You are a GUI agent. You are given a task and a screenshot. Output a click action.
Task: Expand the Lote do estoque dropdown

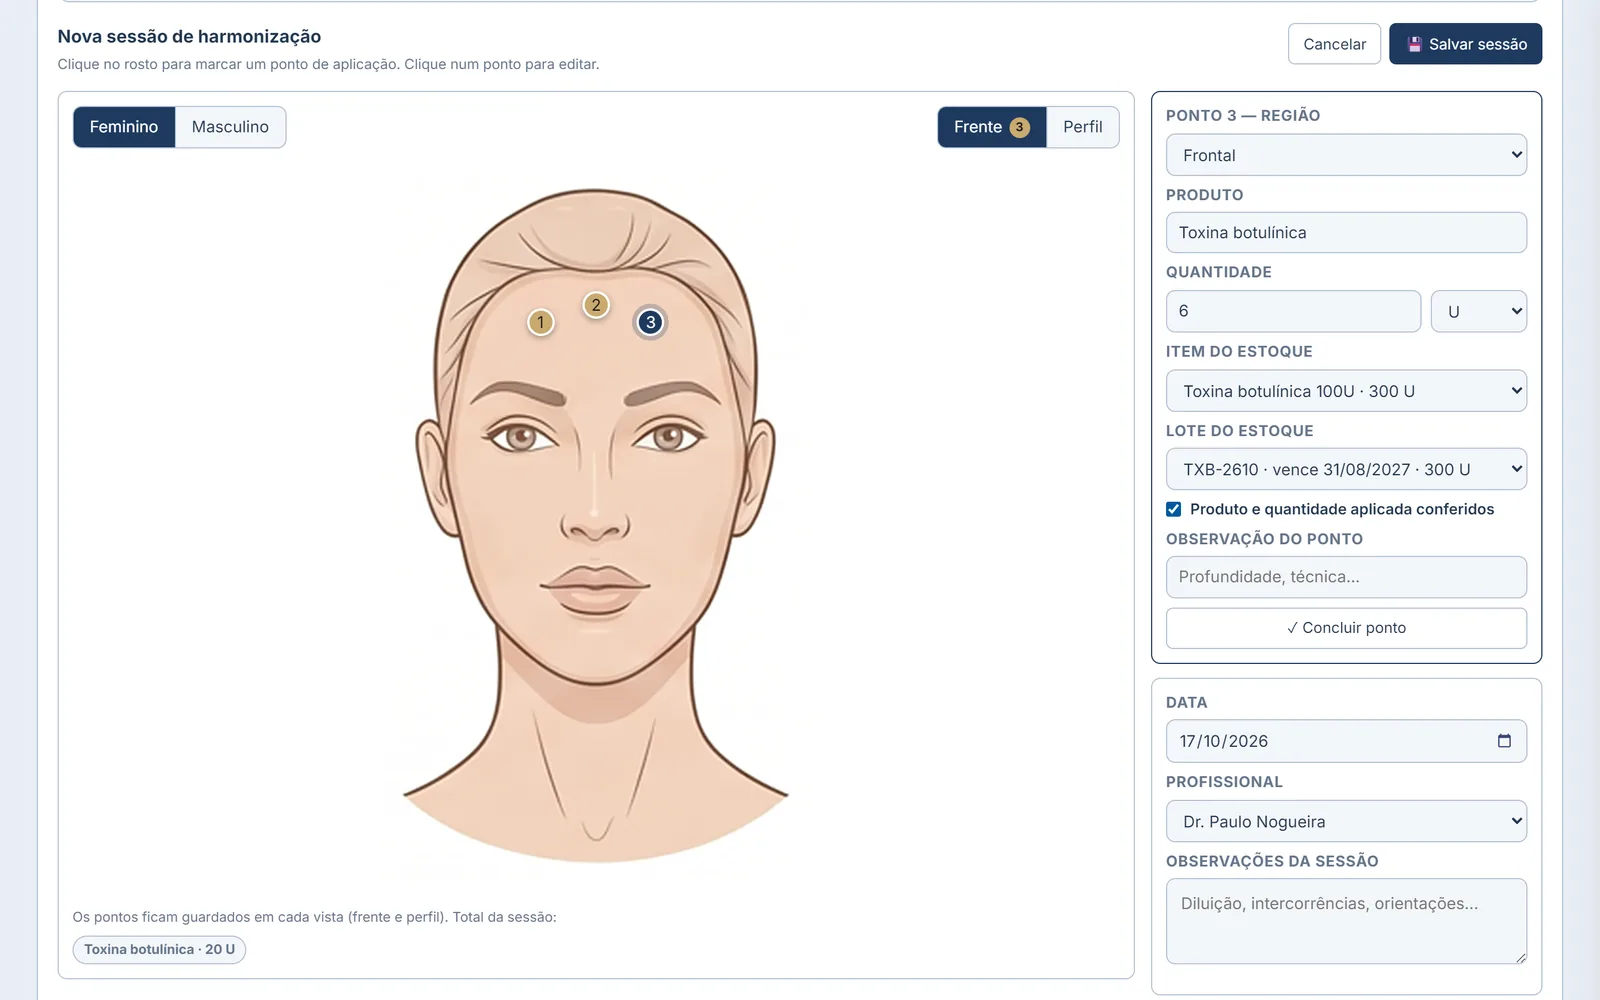pyautogui.click(x=1346, y=469)
